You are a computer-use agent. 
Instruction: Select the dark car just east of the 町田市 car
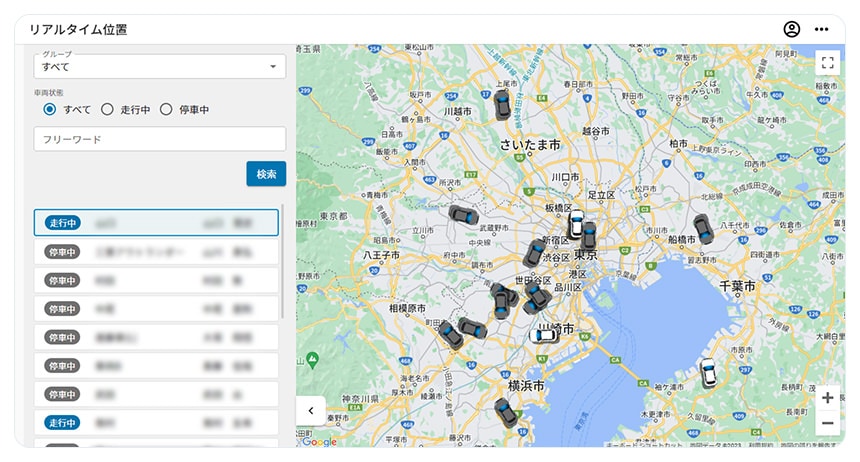473,328
